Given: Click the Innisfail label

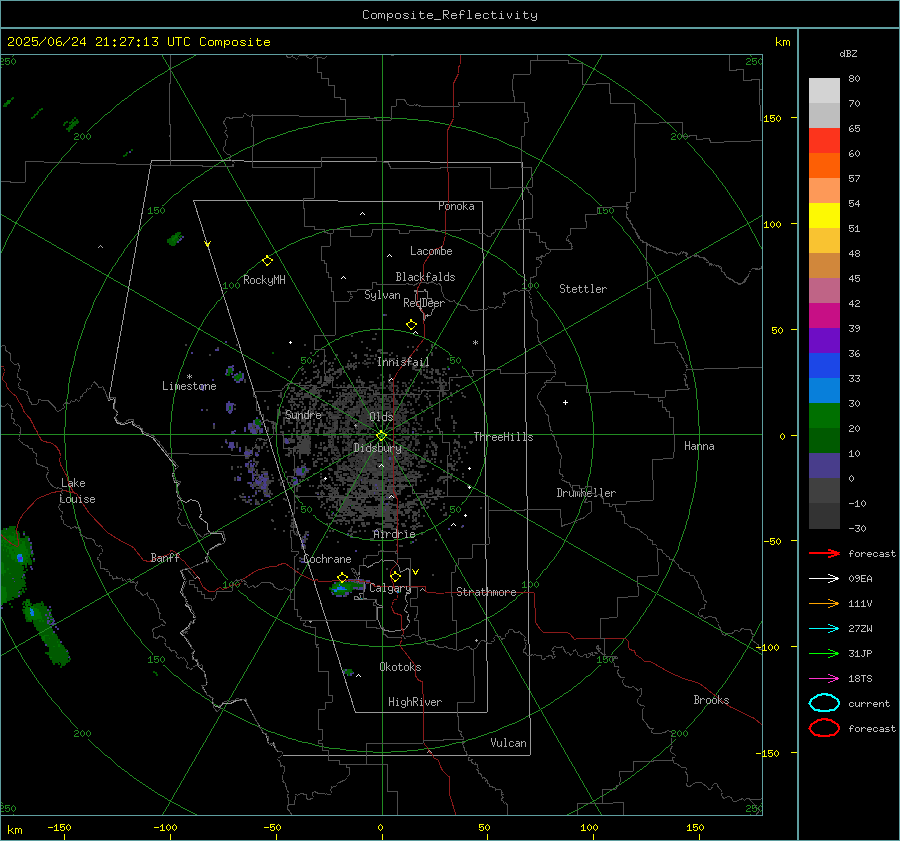Looking at the screenshot, I should (x=403, y=362).
